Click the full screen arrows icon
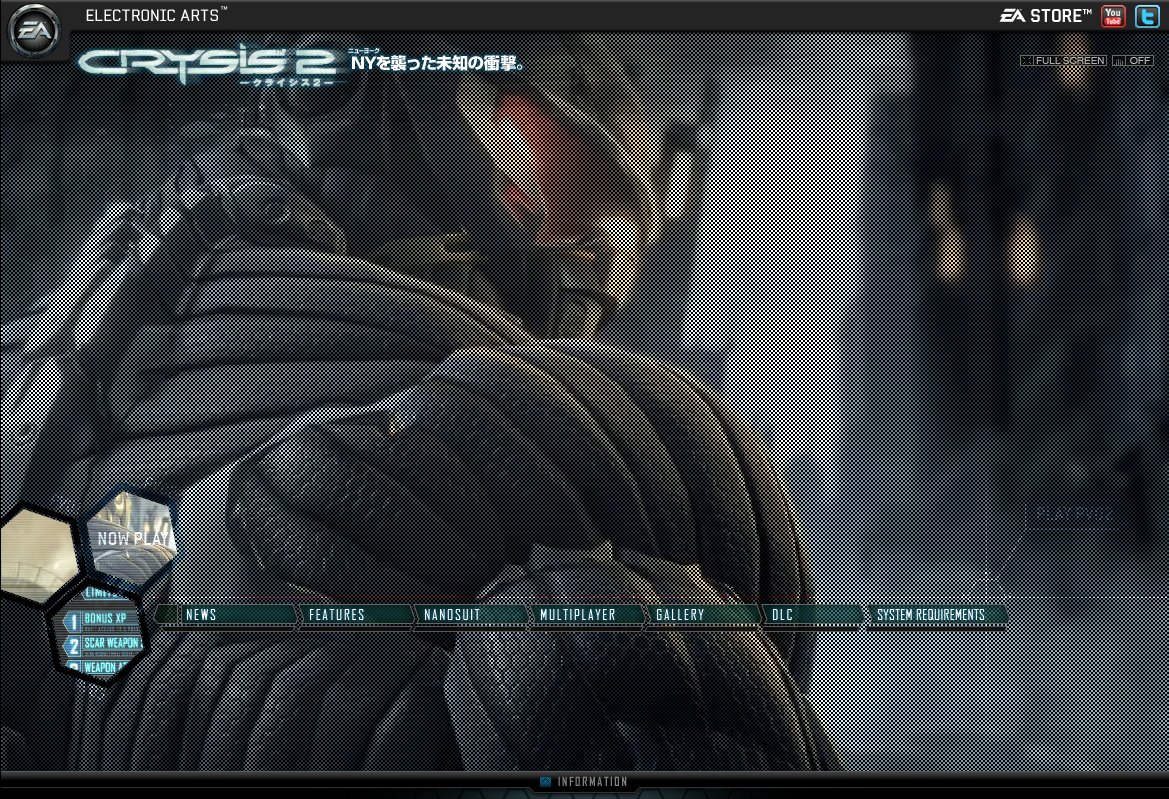1169x799 pixels. 1027,60
